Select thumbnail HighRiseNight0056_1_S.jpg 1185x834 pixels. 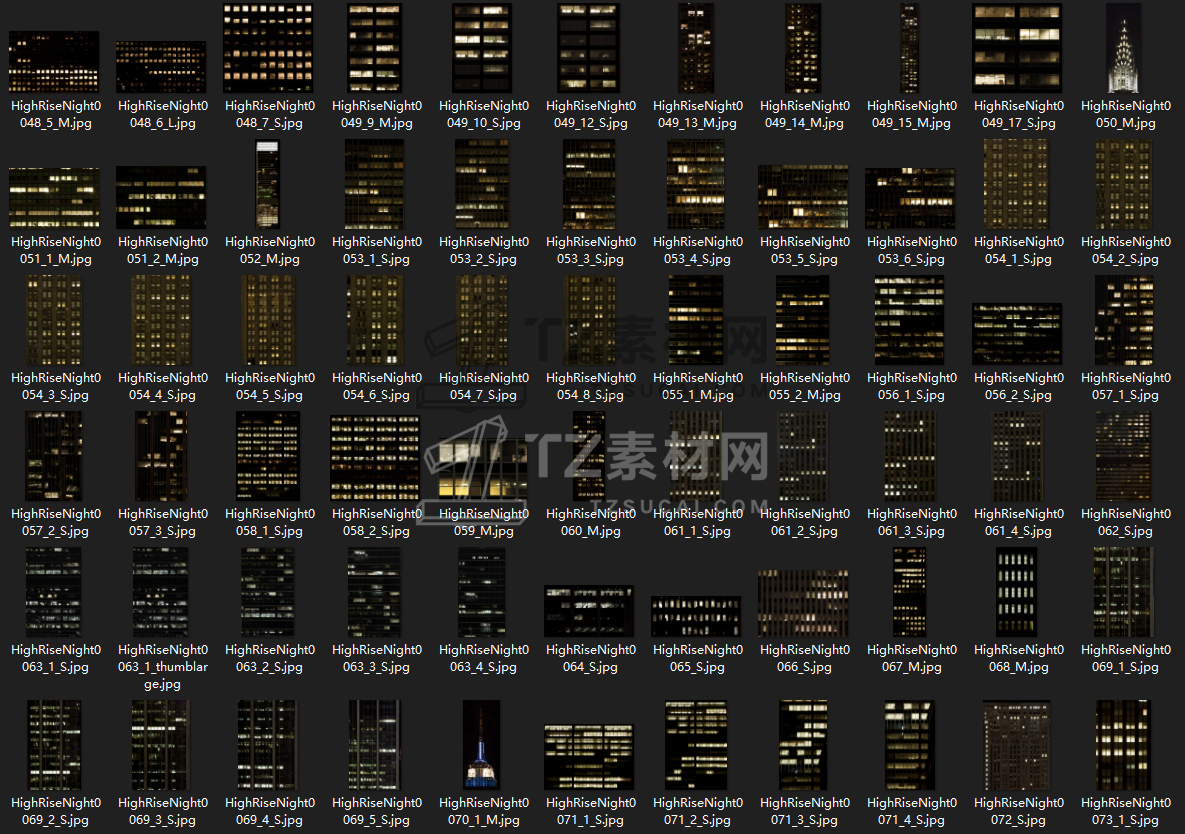(x=910, y=320)
